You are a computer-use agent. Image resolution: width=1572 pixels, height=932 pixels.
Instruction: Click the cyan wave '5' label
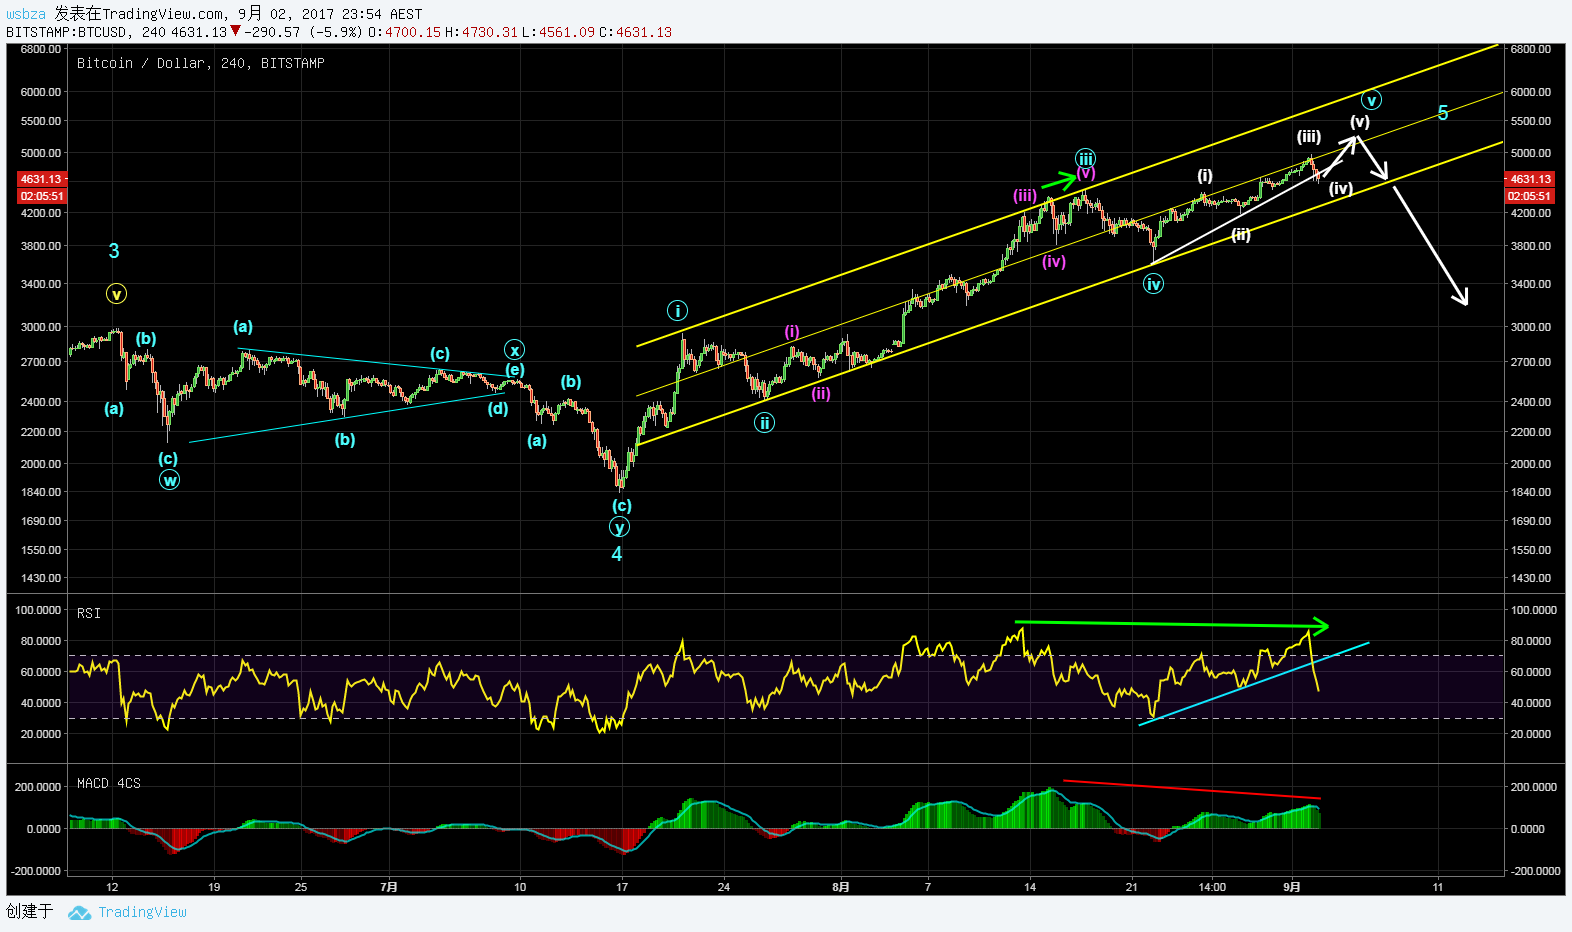(x=1443, y=113)
